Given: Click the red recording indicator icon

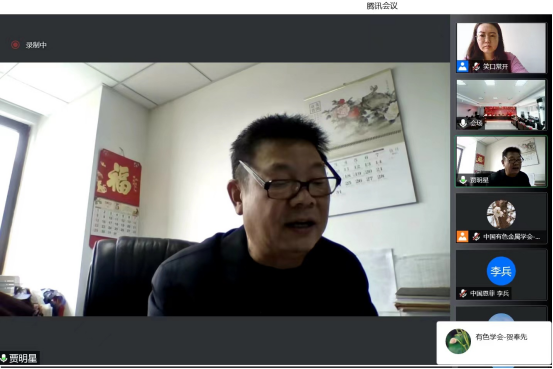Looking at the screenshot, I should tap(15, 45).
